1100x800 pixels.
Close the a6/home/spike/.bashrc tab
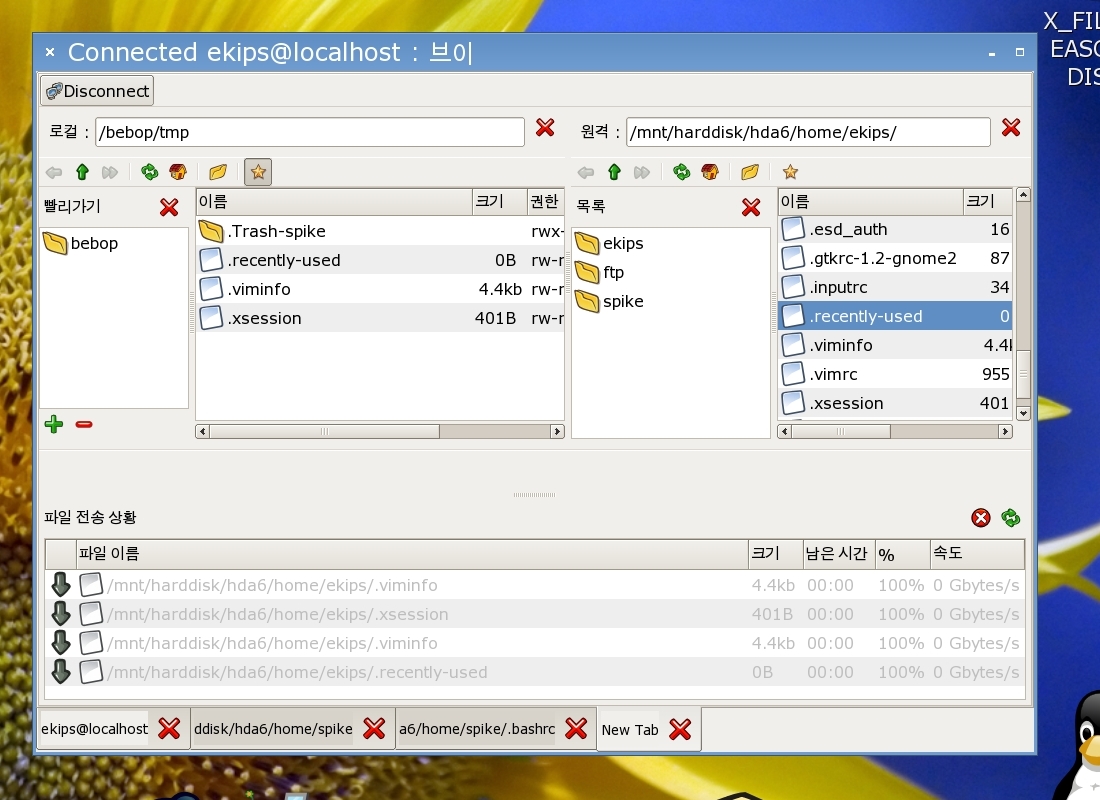[x=576, y=729]
